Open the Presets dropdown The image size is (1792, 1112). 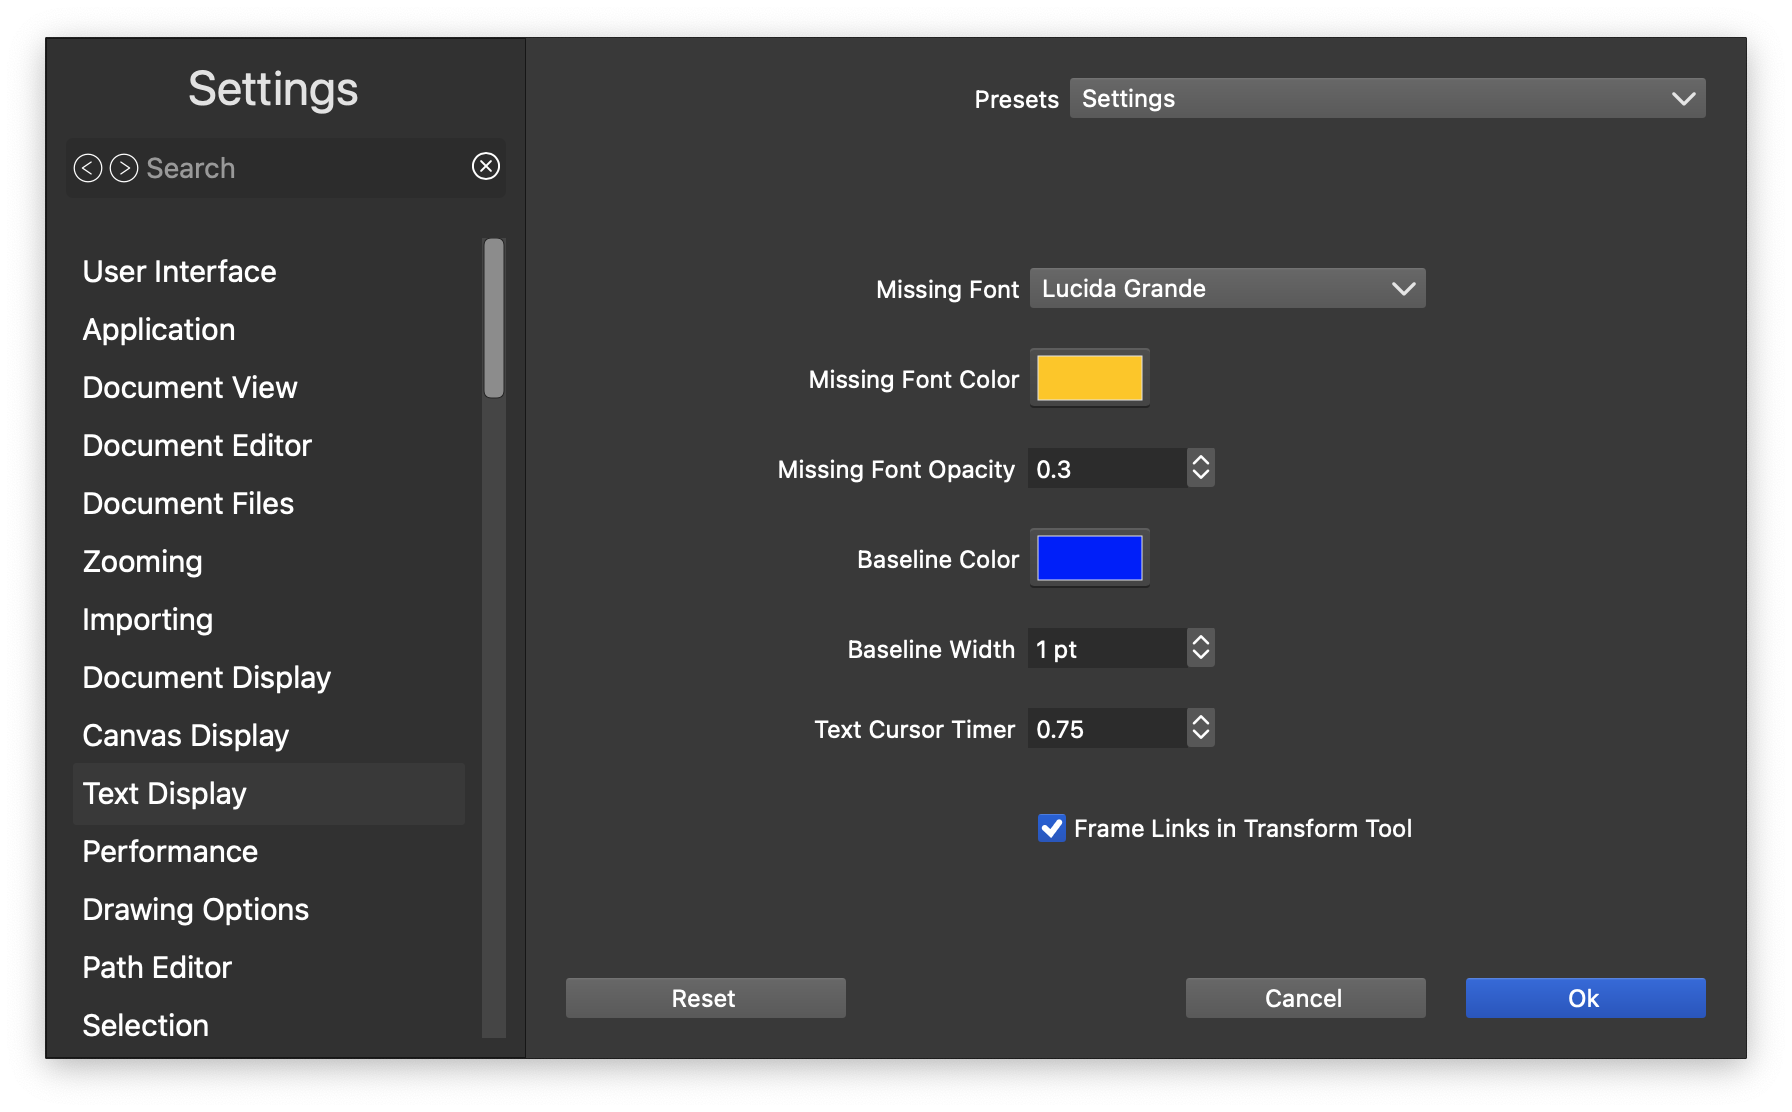point(1387,98)
